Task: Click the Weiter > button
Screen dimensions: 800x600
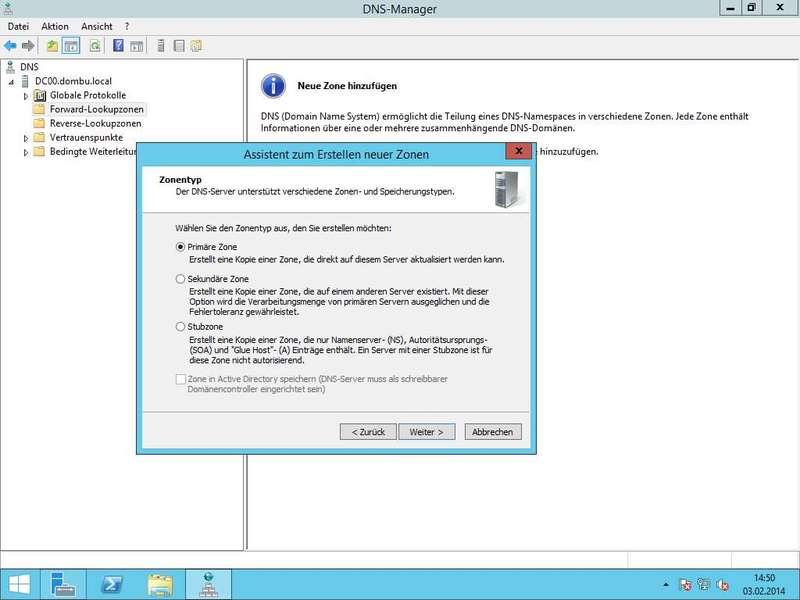Action: click(x=427, y=432)
